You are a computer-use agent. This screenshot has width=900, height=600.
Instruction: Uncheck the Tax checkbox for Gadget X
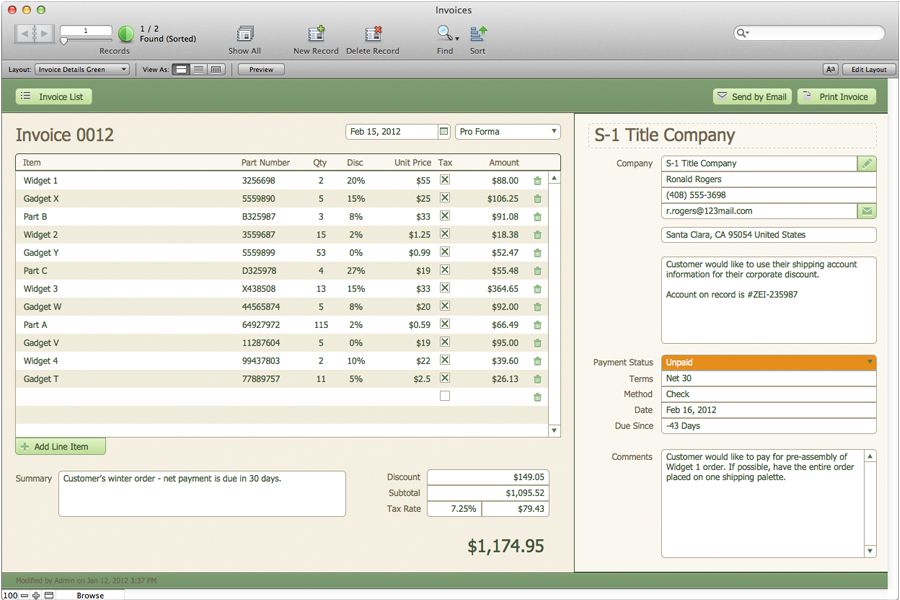point(445,198)
